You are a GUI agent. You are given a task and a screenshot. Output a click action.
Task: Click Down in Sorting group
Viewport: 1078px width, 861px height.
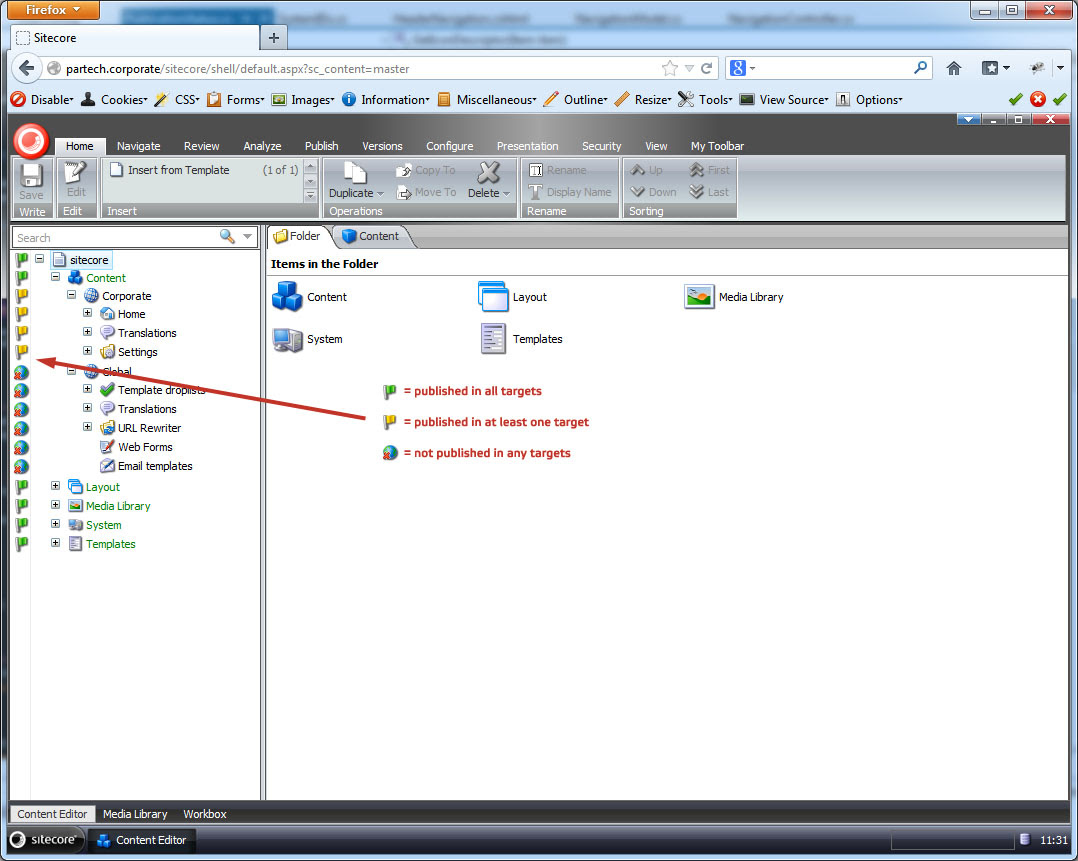[653, 193]
